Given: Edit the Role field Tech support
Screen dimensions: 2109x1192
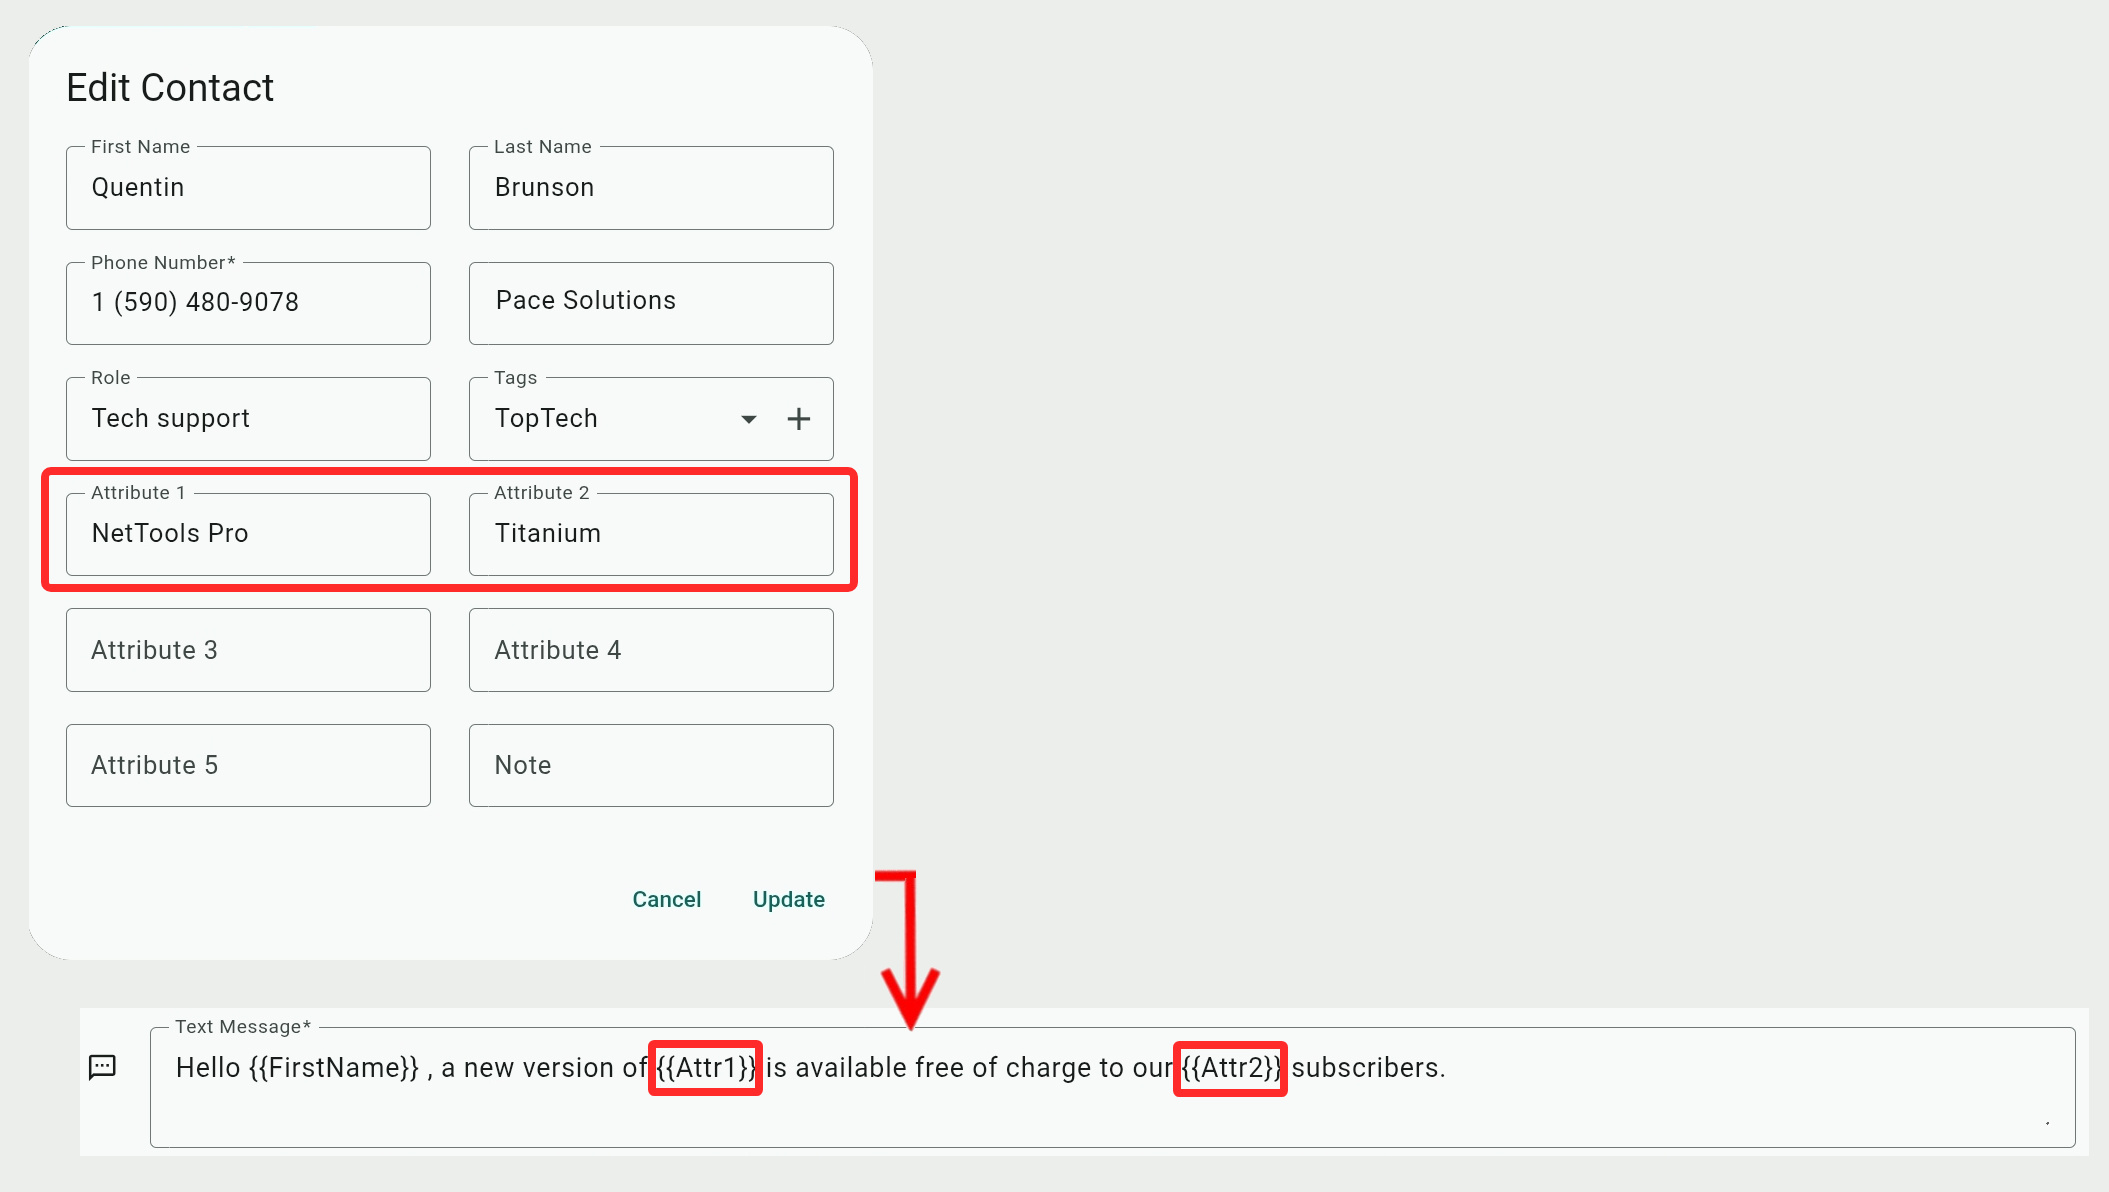Looking at the screenshot, I should [248, 419].
